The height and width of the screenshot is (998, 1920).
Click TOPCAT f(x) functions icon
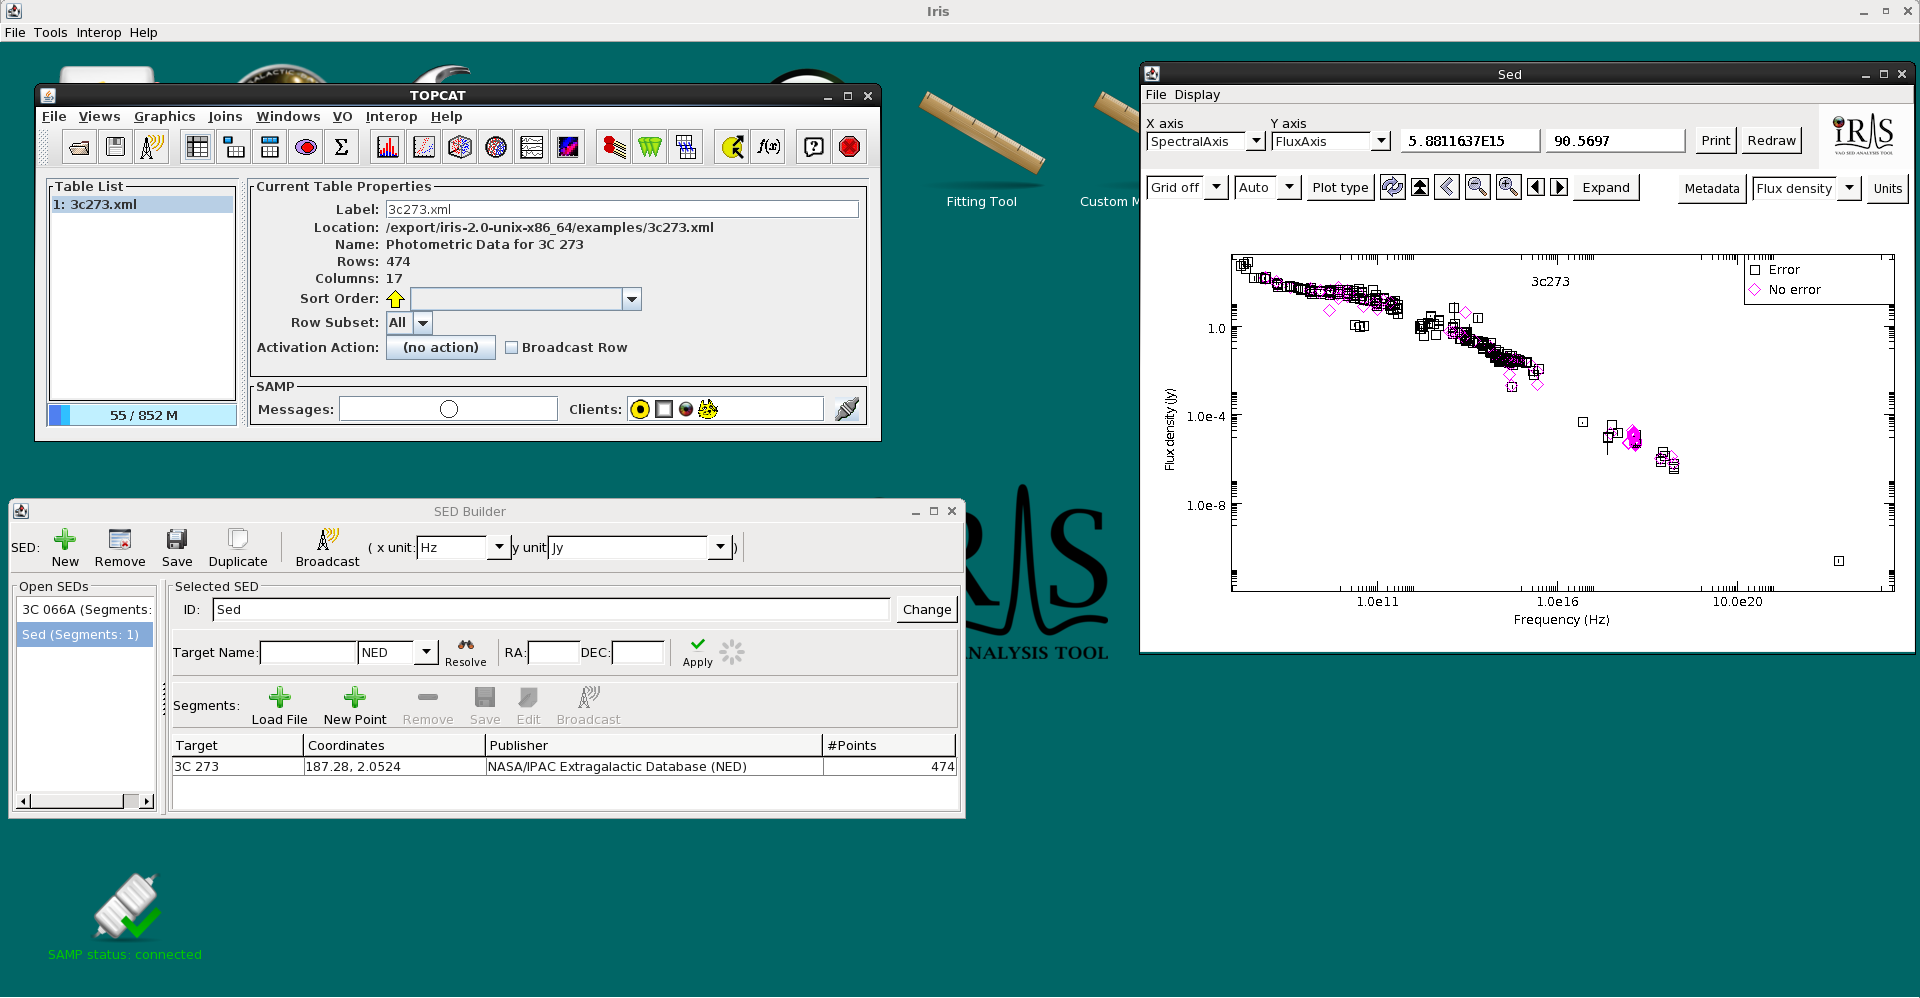click(768, 147)
